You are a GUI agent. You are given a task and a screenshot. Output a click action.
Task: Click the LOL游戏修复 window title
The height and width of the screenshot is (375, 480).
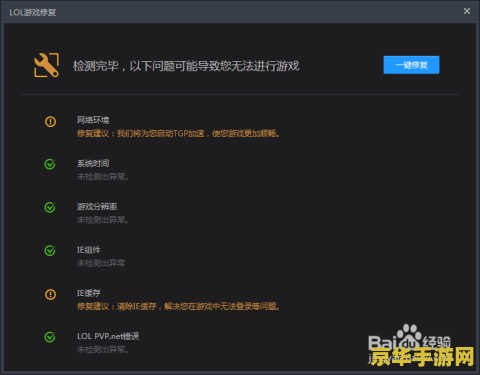pyautogui.click(x=33, y=13)
